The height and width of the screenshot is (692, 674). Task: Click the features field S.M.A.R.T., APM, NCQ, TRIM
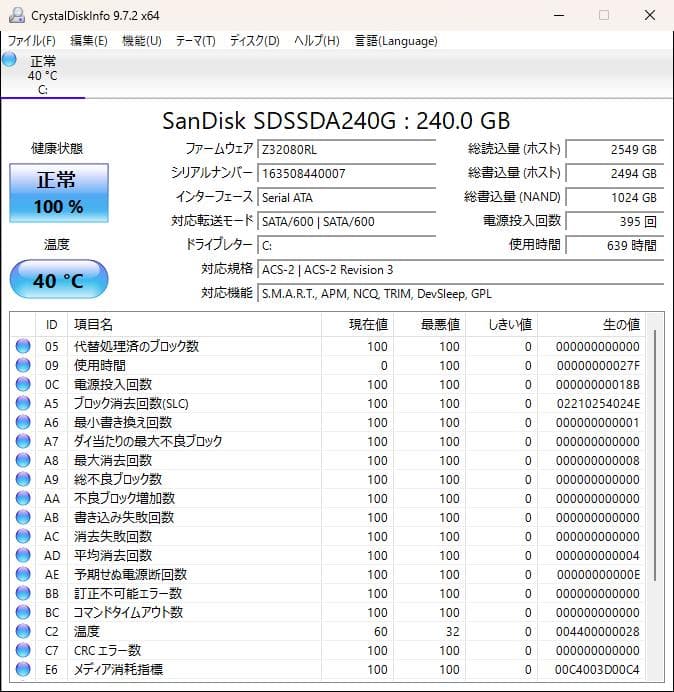tap(461, 293)
